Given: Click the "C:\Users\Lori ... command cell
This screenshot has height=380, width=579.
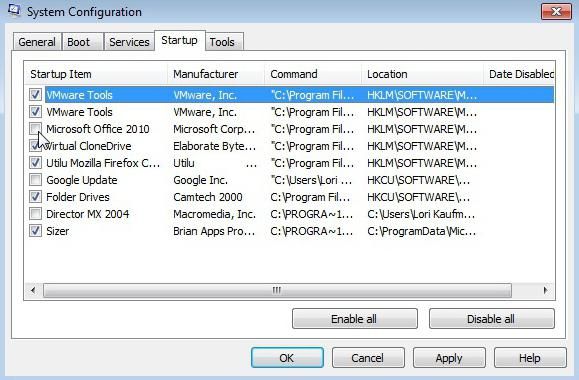Looking at the screenshot, I should (311, 180).
